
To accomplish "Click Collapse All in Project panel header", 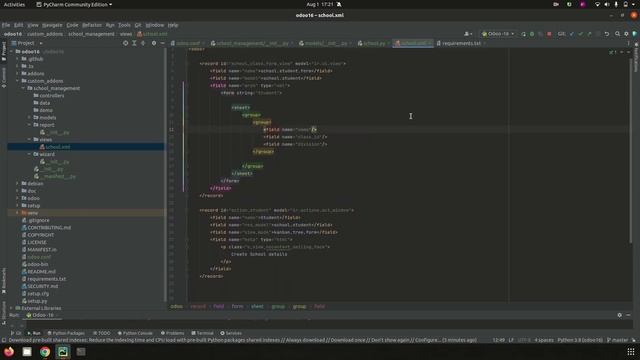I will pos(143,43).
